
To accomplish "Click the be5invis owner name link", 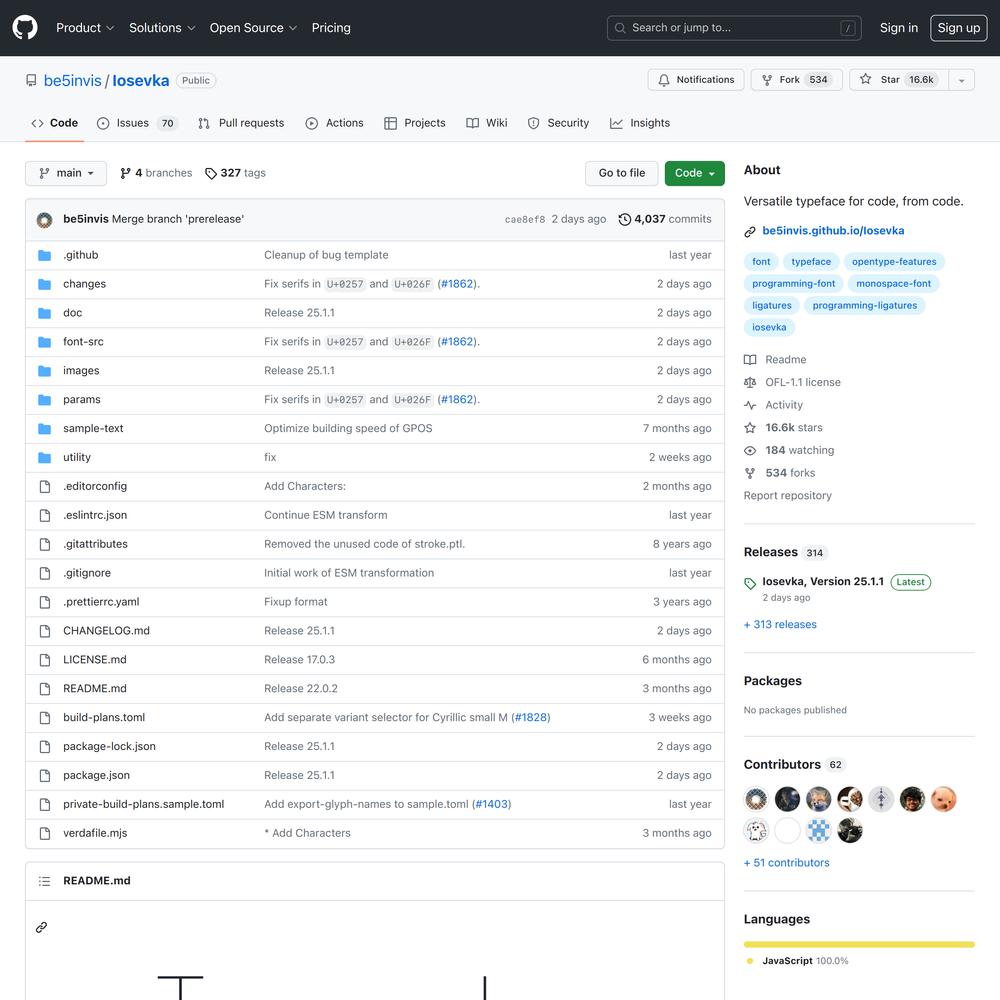I will pyautogui.click(x=73, y=81).
